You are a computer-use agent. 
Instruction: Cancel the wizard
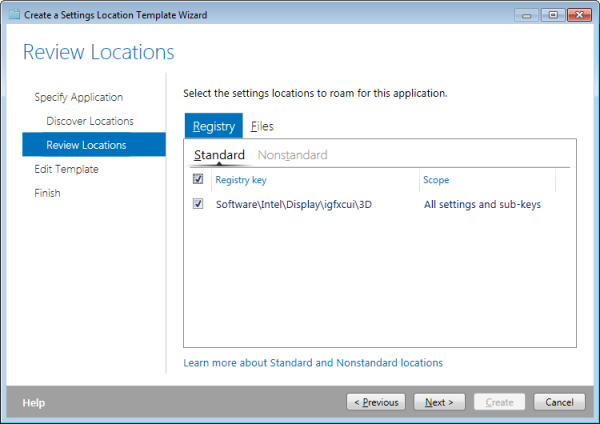pos(559,402)
